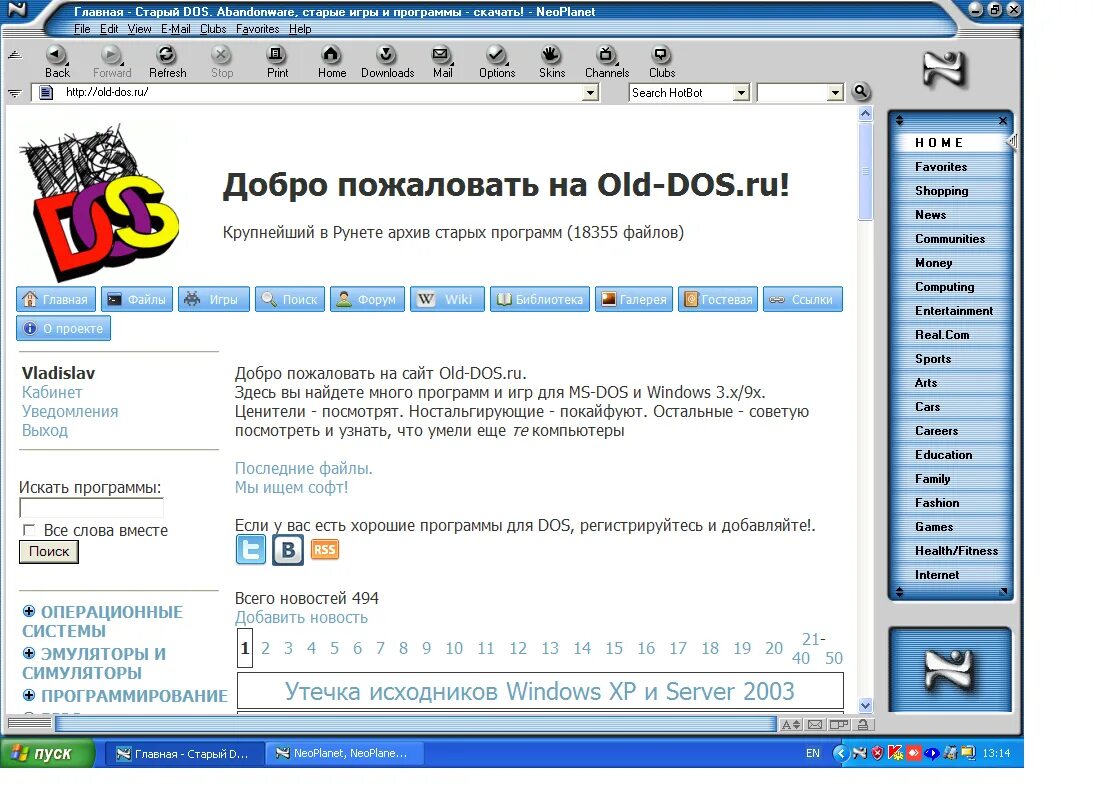Open the Edit menu

tap(109, 29)
